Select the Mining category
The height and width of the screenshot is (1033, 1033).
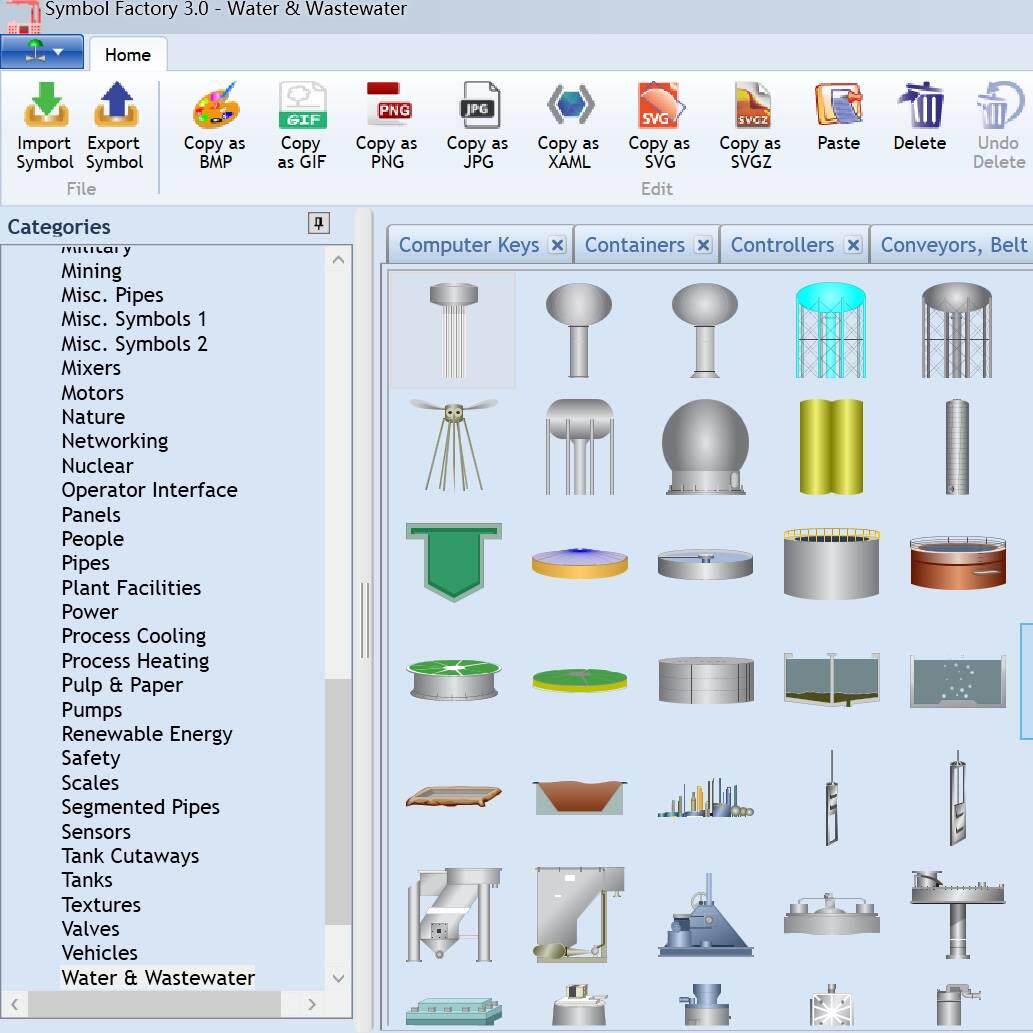92,271
